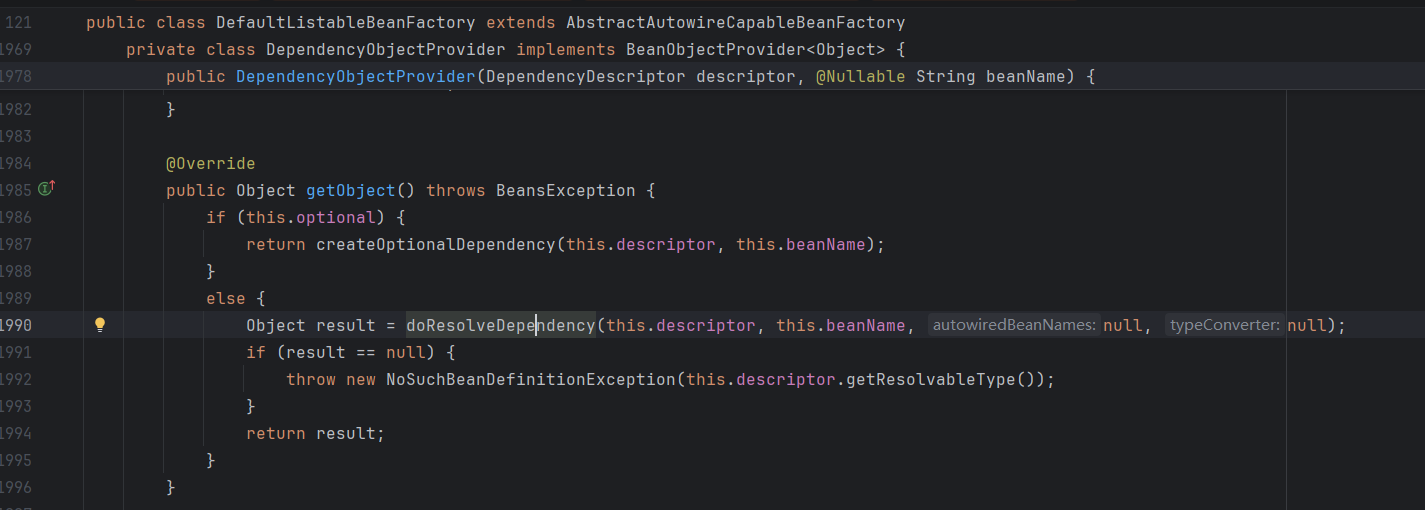Image resolution: width=1425 pixels, height=510 pixels.
Task: Click the createOptionalDependency method call
Action: point(435,244)
